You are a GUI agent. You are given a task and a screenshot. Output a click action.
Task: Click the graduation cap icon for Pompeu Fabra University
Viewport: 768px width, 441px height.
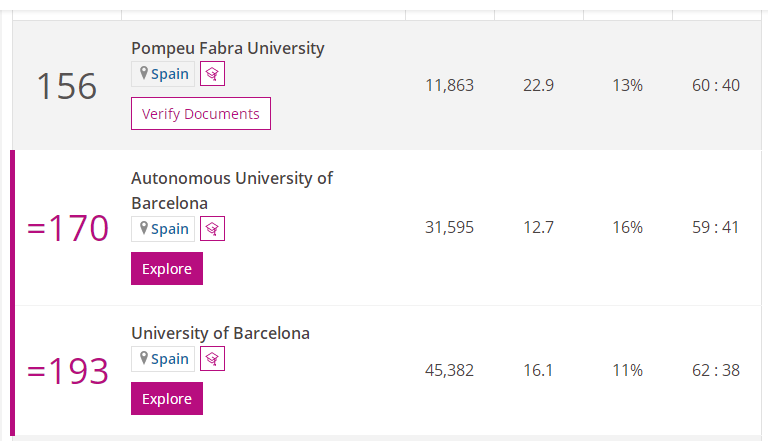tap(212, 73)
